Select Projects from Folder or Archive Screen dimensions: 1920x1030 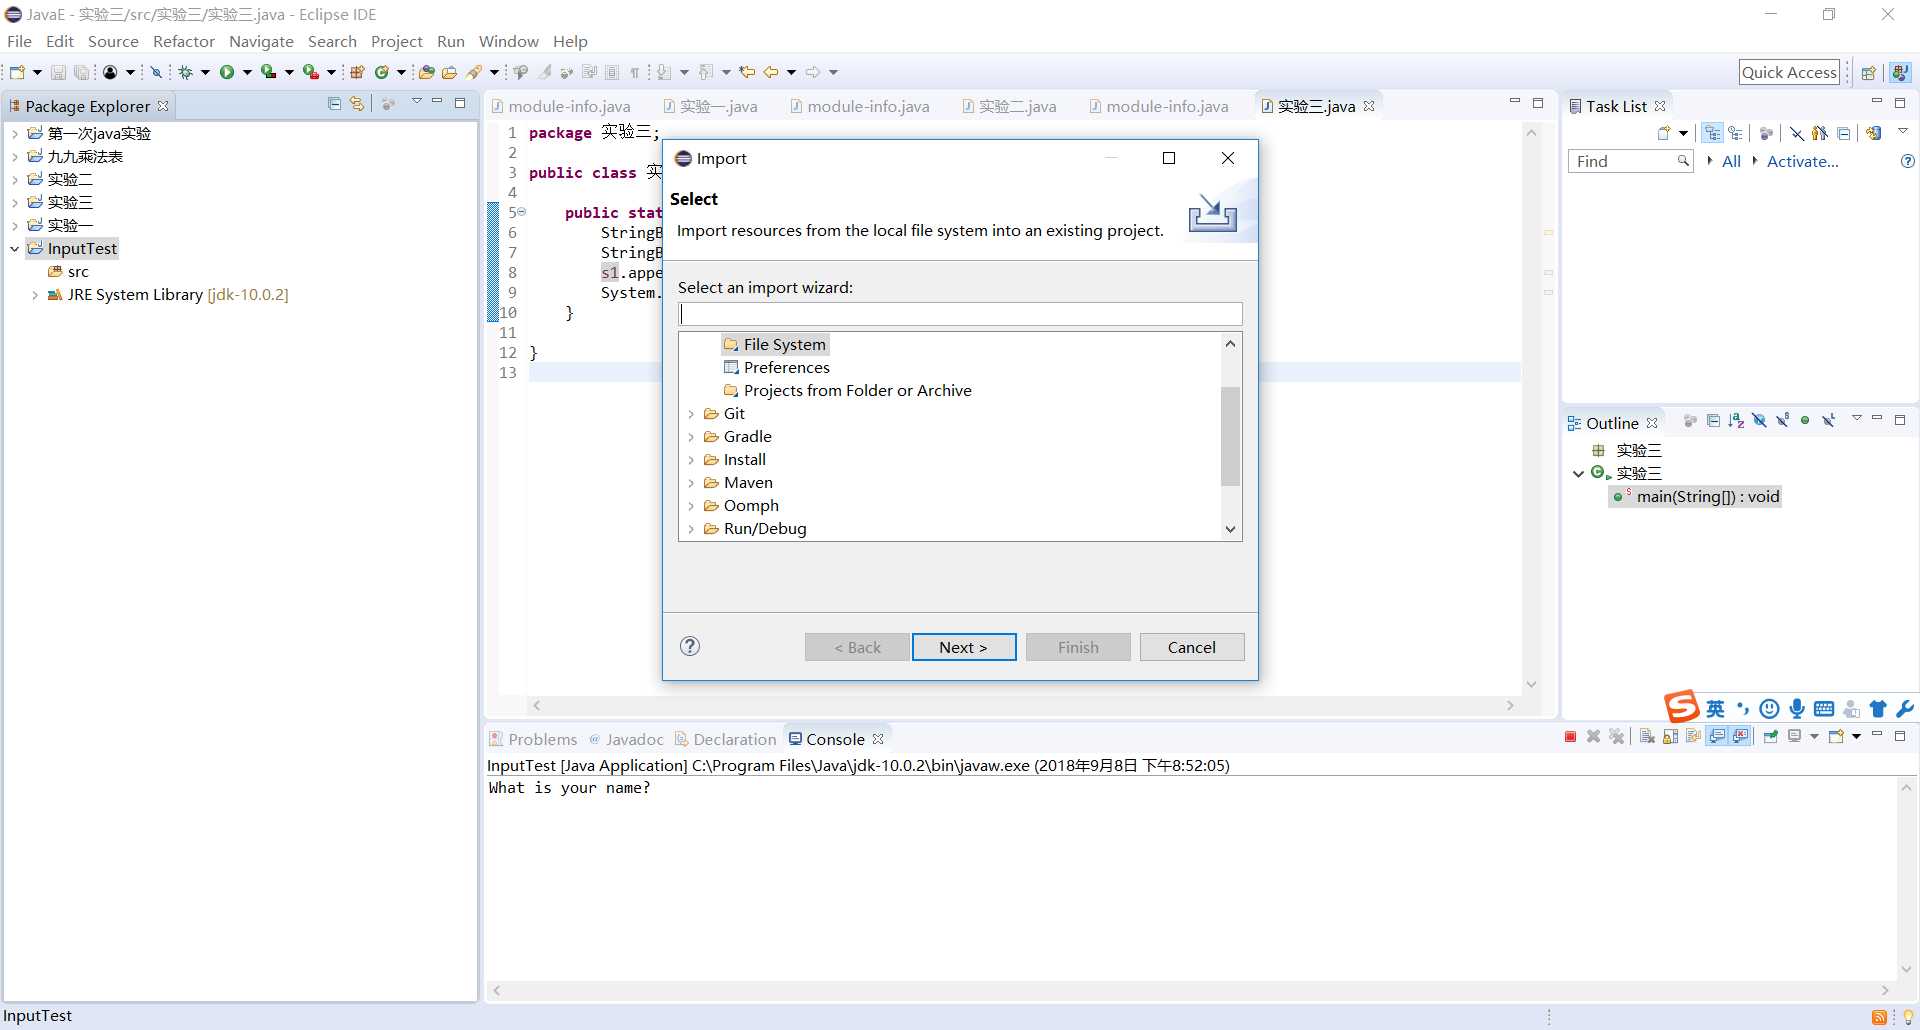pos(847,390)
